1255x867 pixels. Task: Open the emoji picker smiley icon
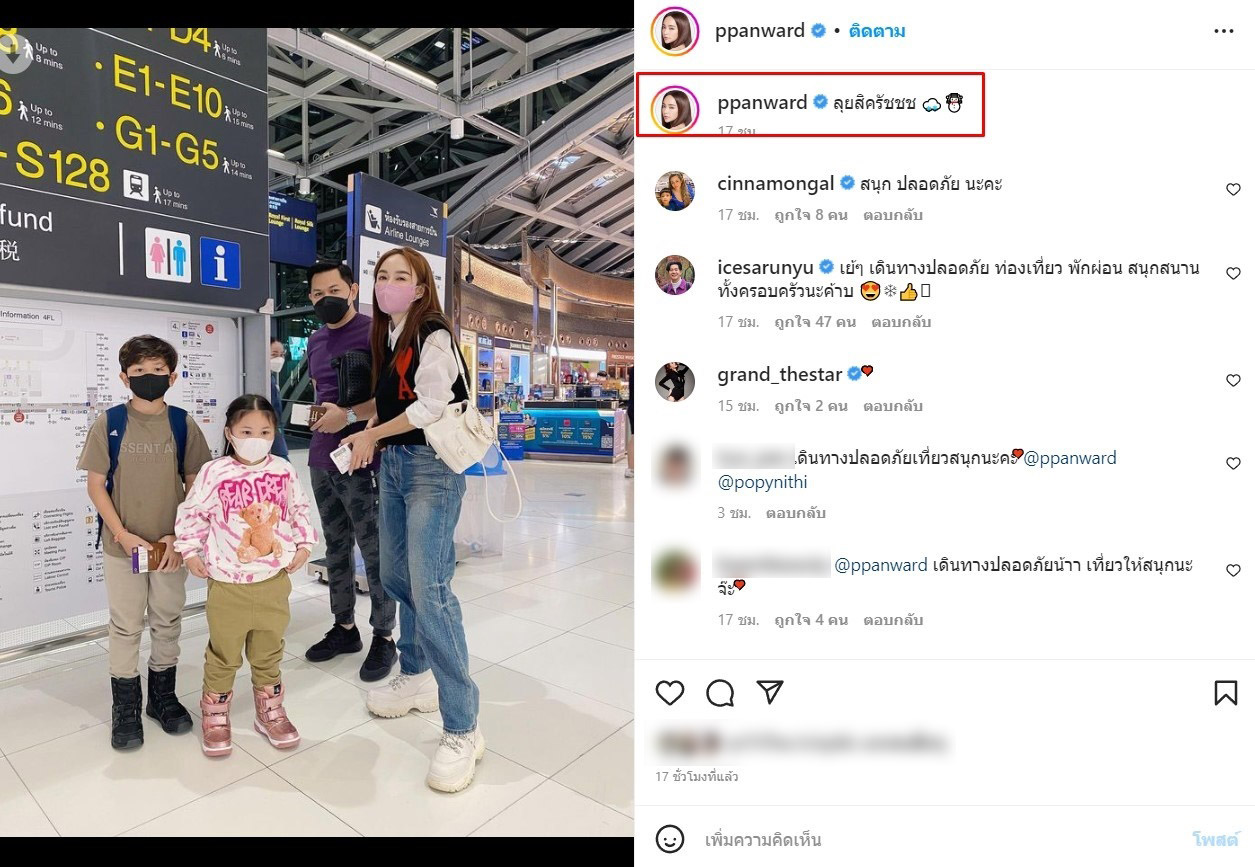click(x=670, y=839)
